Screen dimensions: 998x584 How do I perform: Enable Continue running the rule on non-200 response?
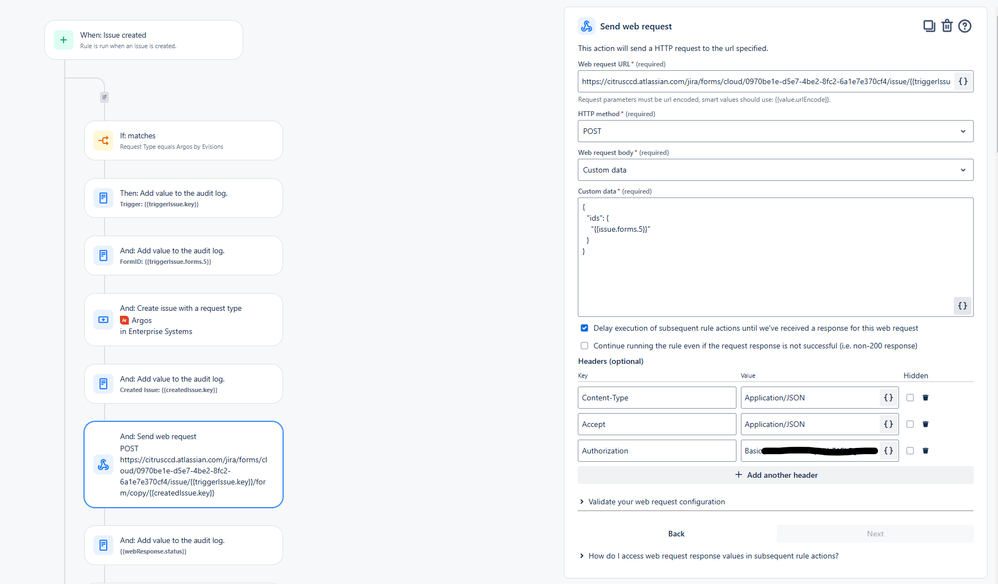(583, 345)
